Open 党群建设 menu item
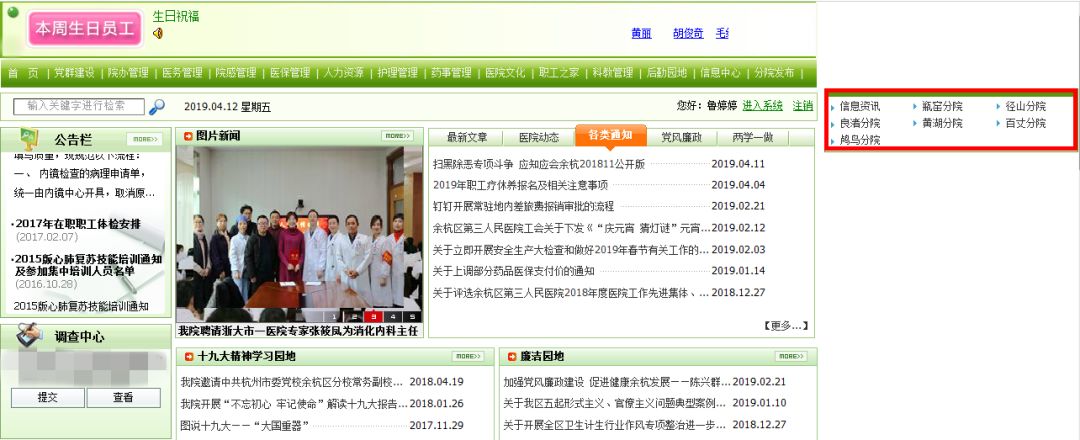This screenshot has width=1080, height=440. [x=74, y=72]
